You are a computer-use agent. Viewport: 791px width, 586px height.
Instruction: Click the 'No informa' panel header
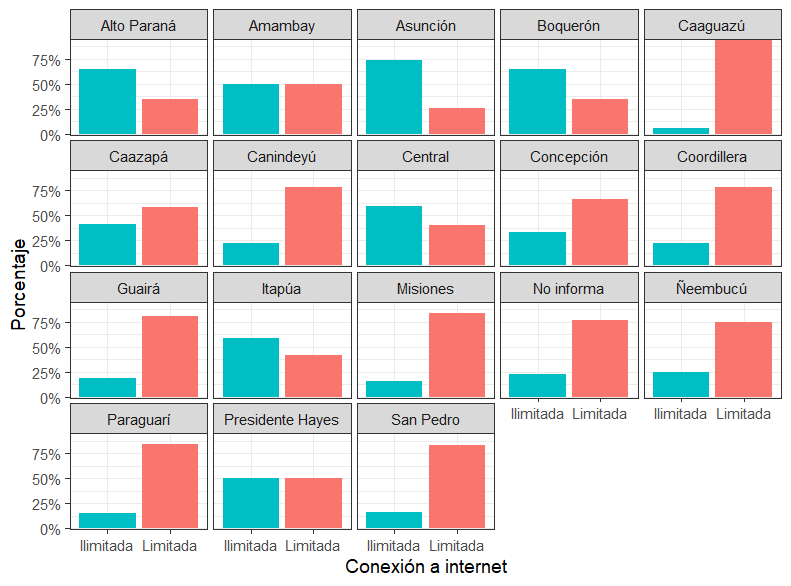pyautogui.click(x=568, y=289)
